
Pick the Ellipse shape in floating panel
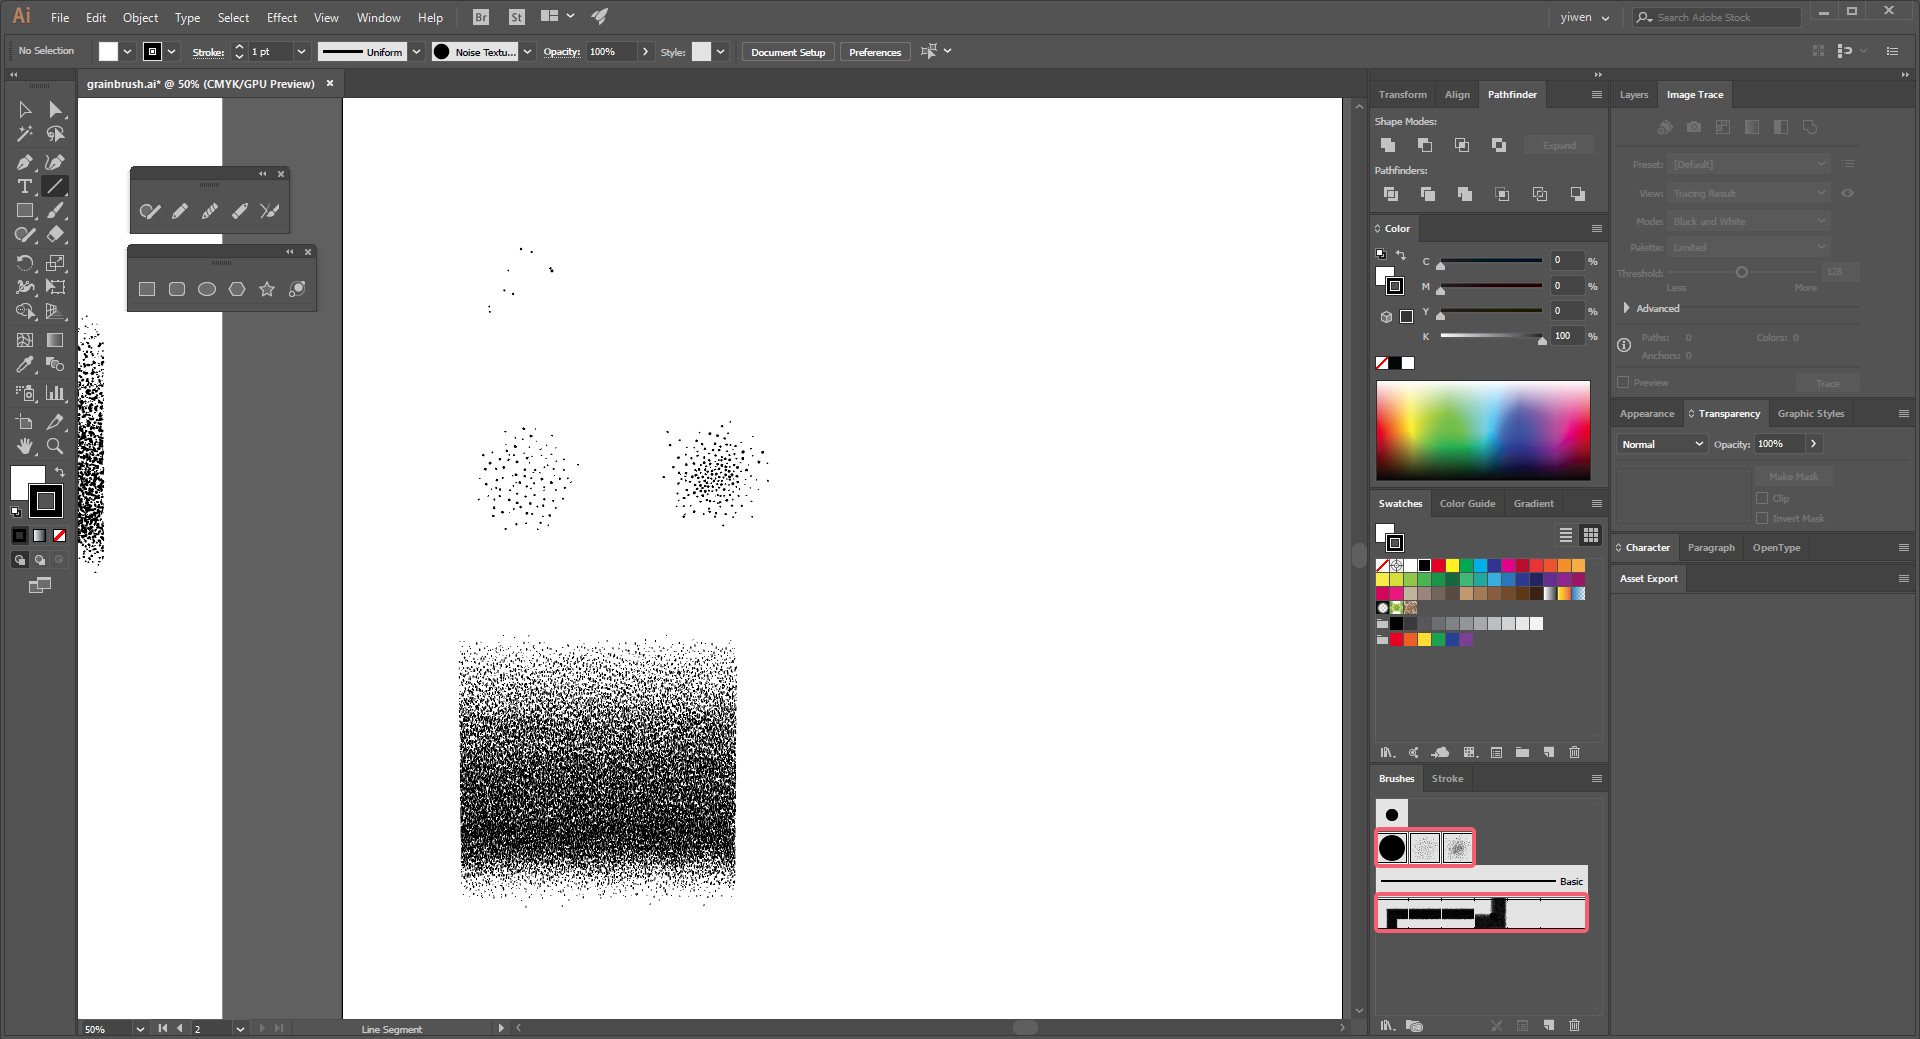(207, 289)
